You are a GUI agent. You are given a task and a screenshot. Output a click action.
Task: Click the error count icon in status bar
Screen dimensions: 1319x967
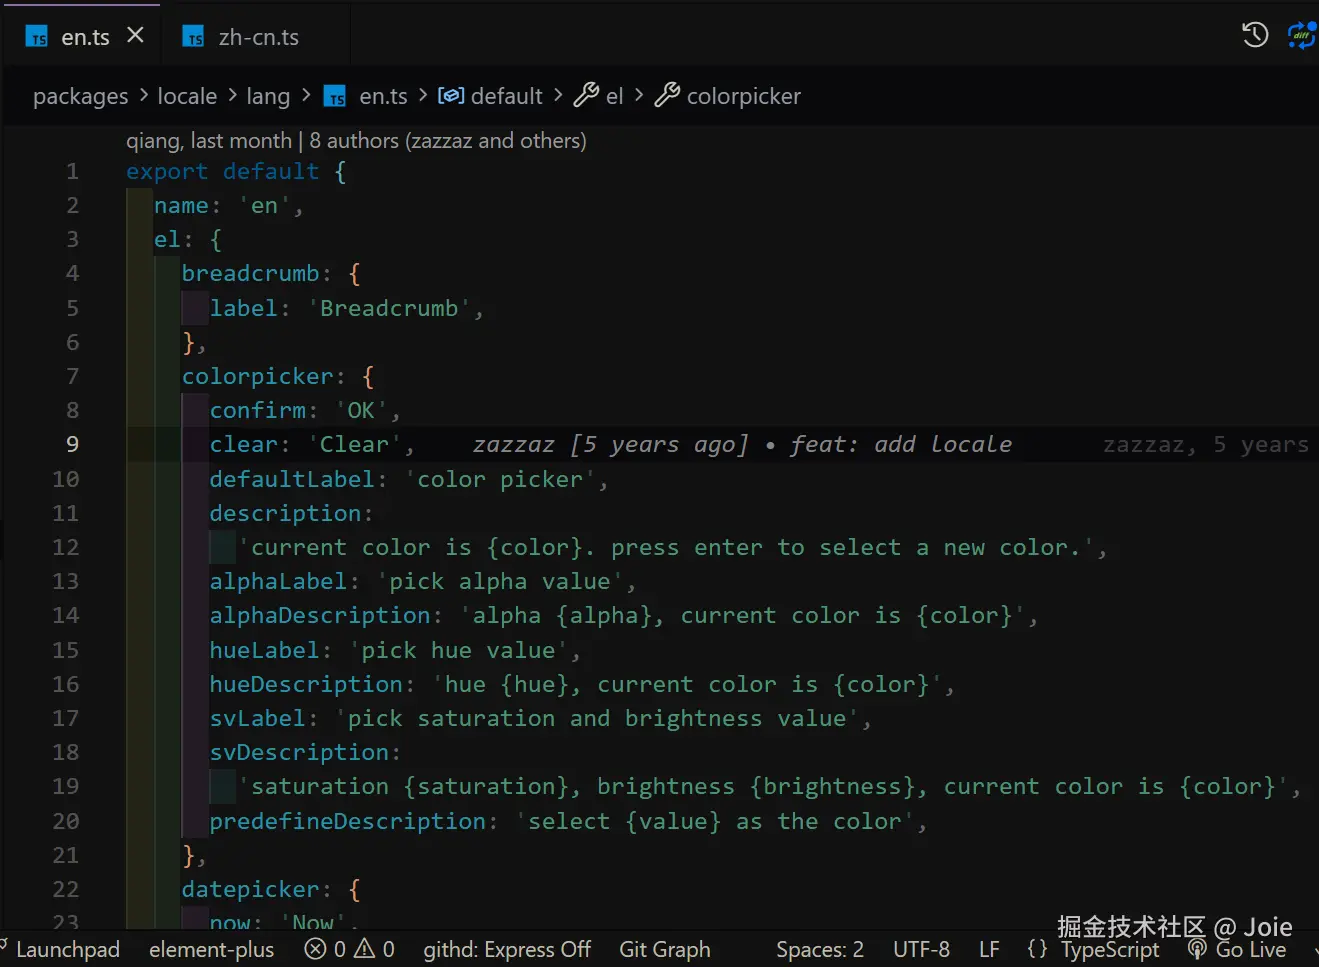click(x=316, y=949)
